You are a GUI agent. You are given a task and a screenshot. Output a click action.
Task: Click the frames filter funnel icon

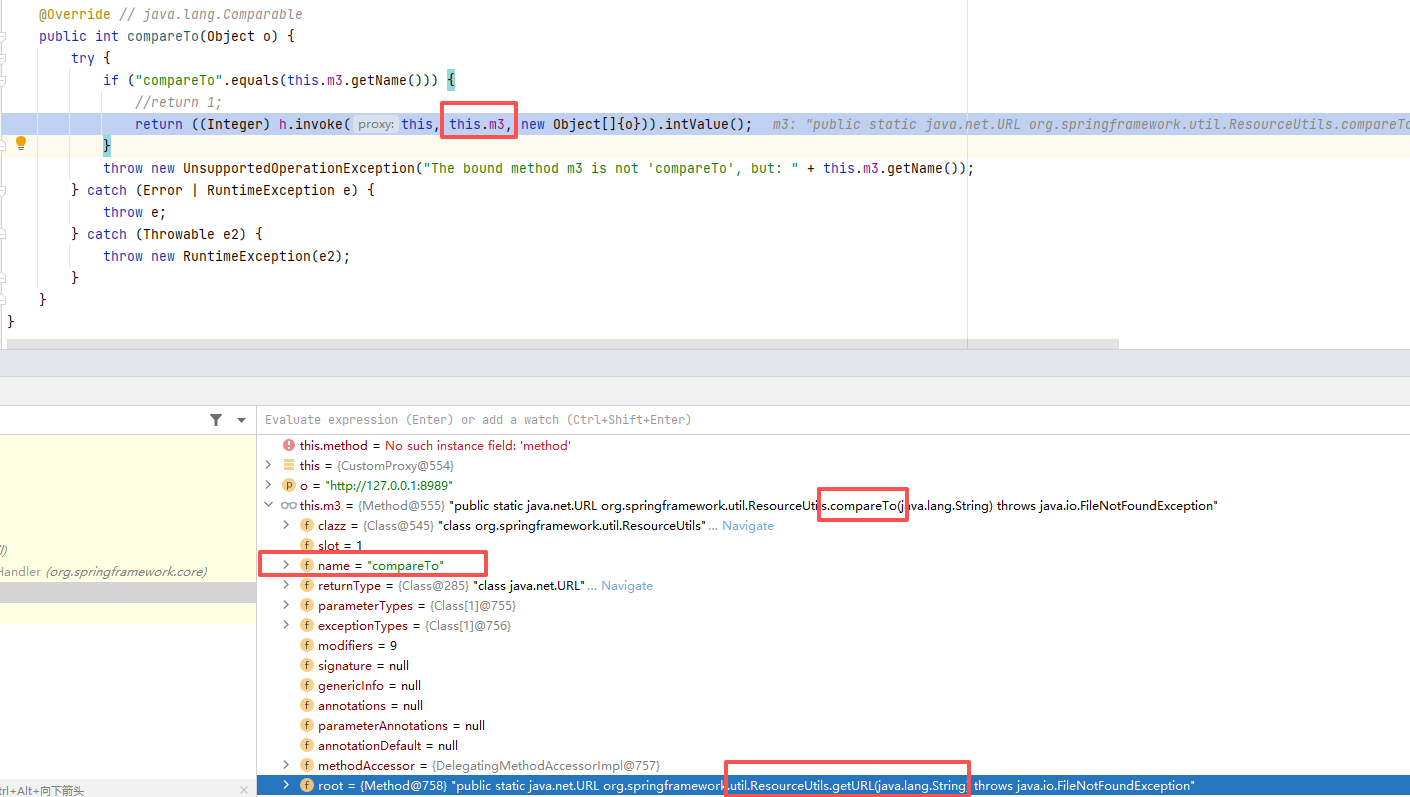coord(216,420)
